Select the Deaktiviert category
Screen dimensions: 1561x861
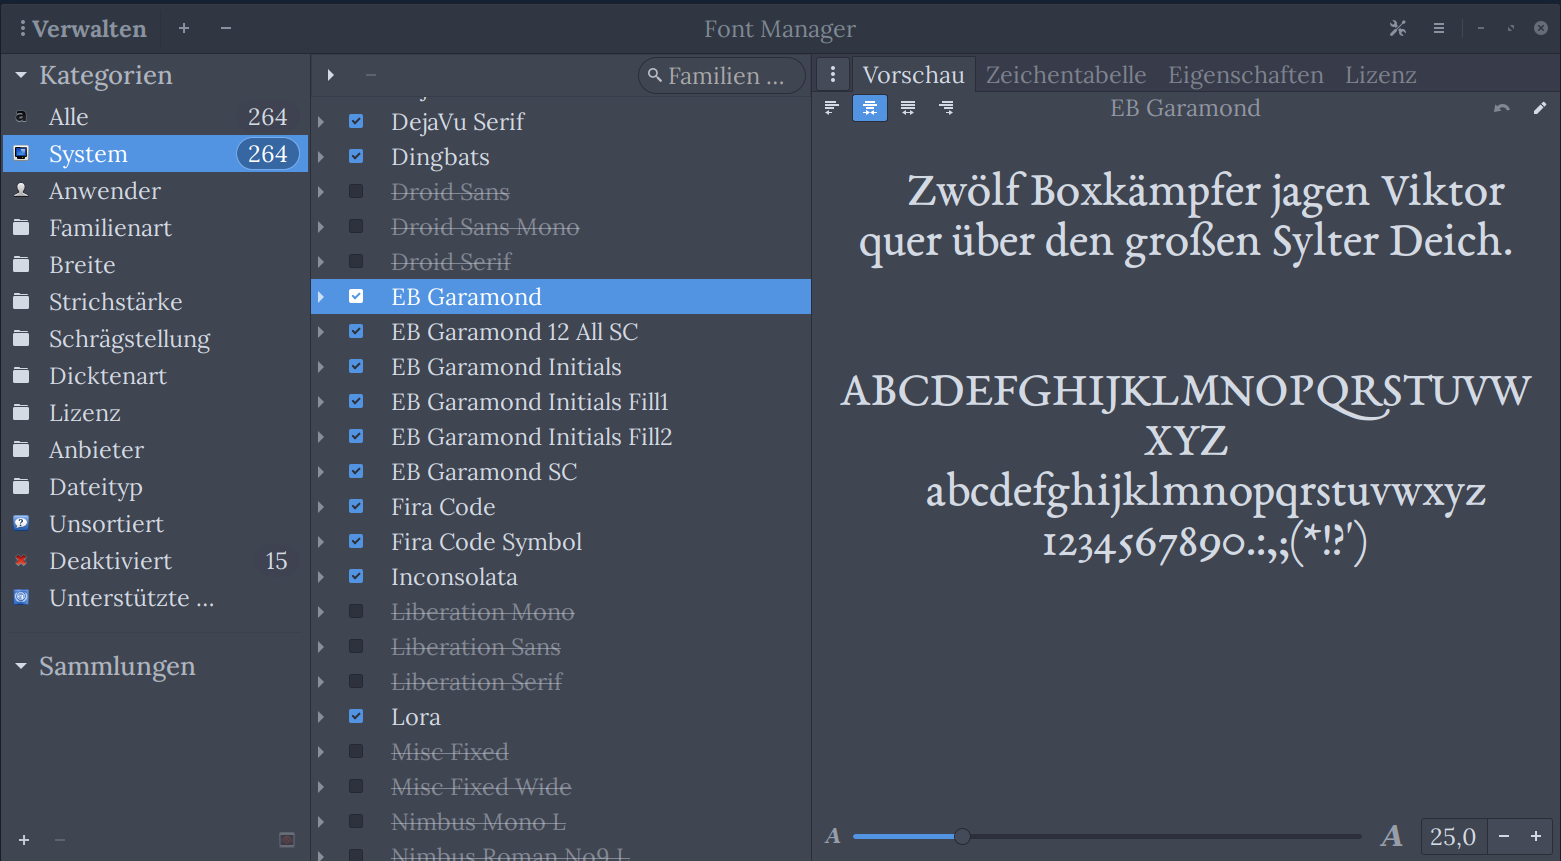(111, 561)
